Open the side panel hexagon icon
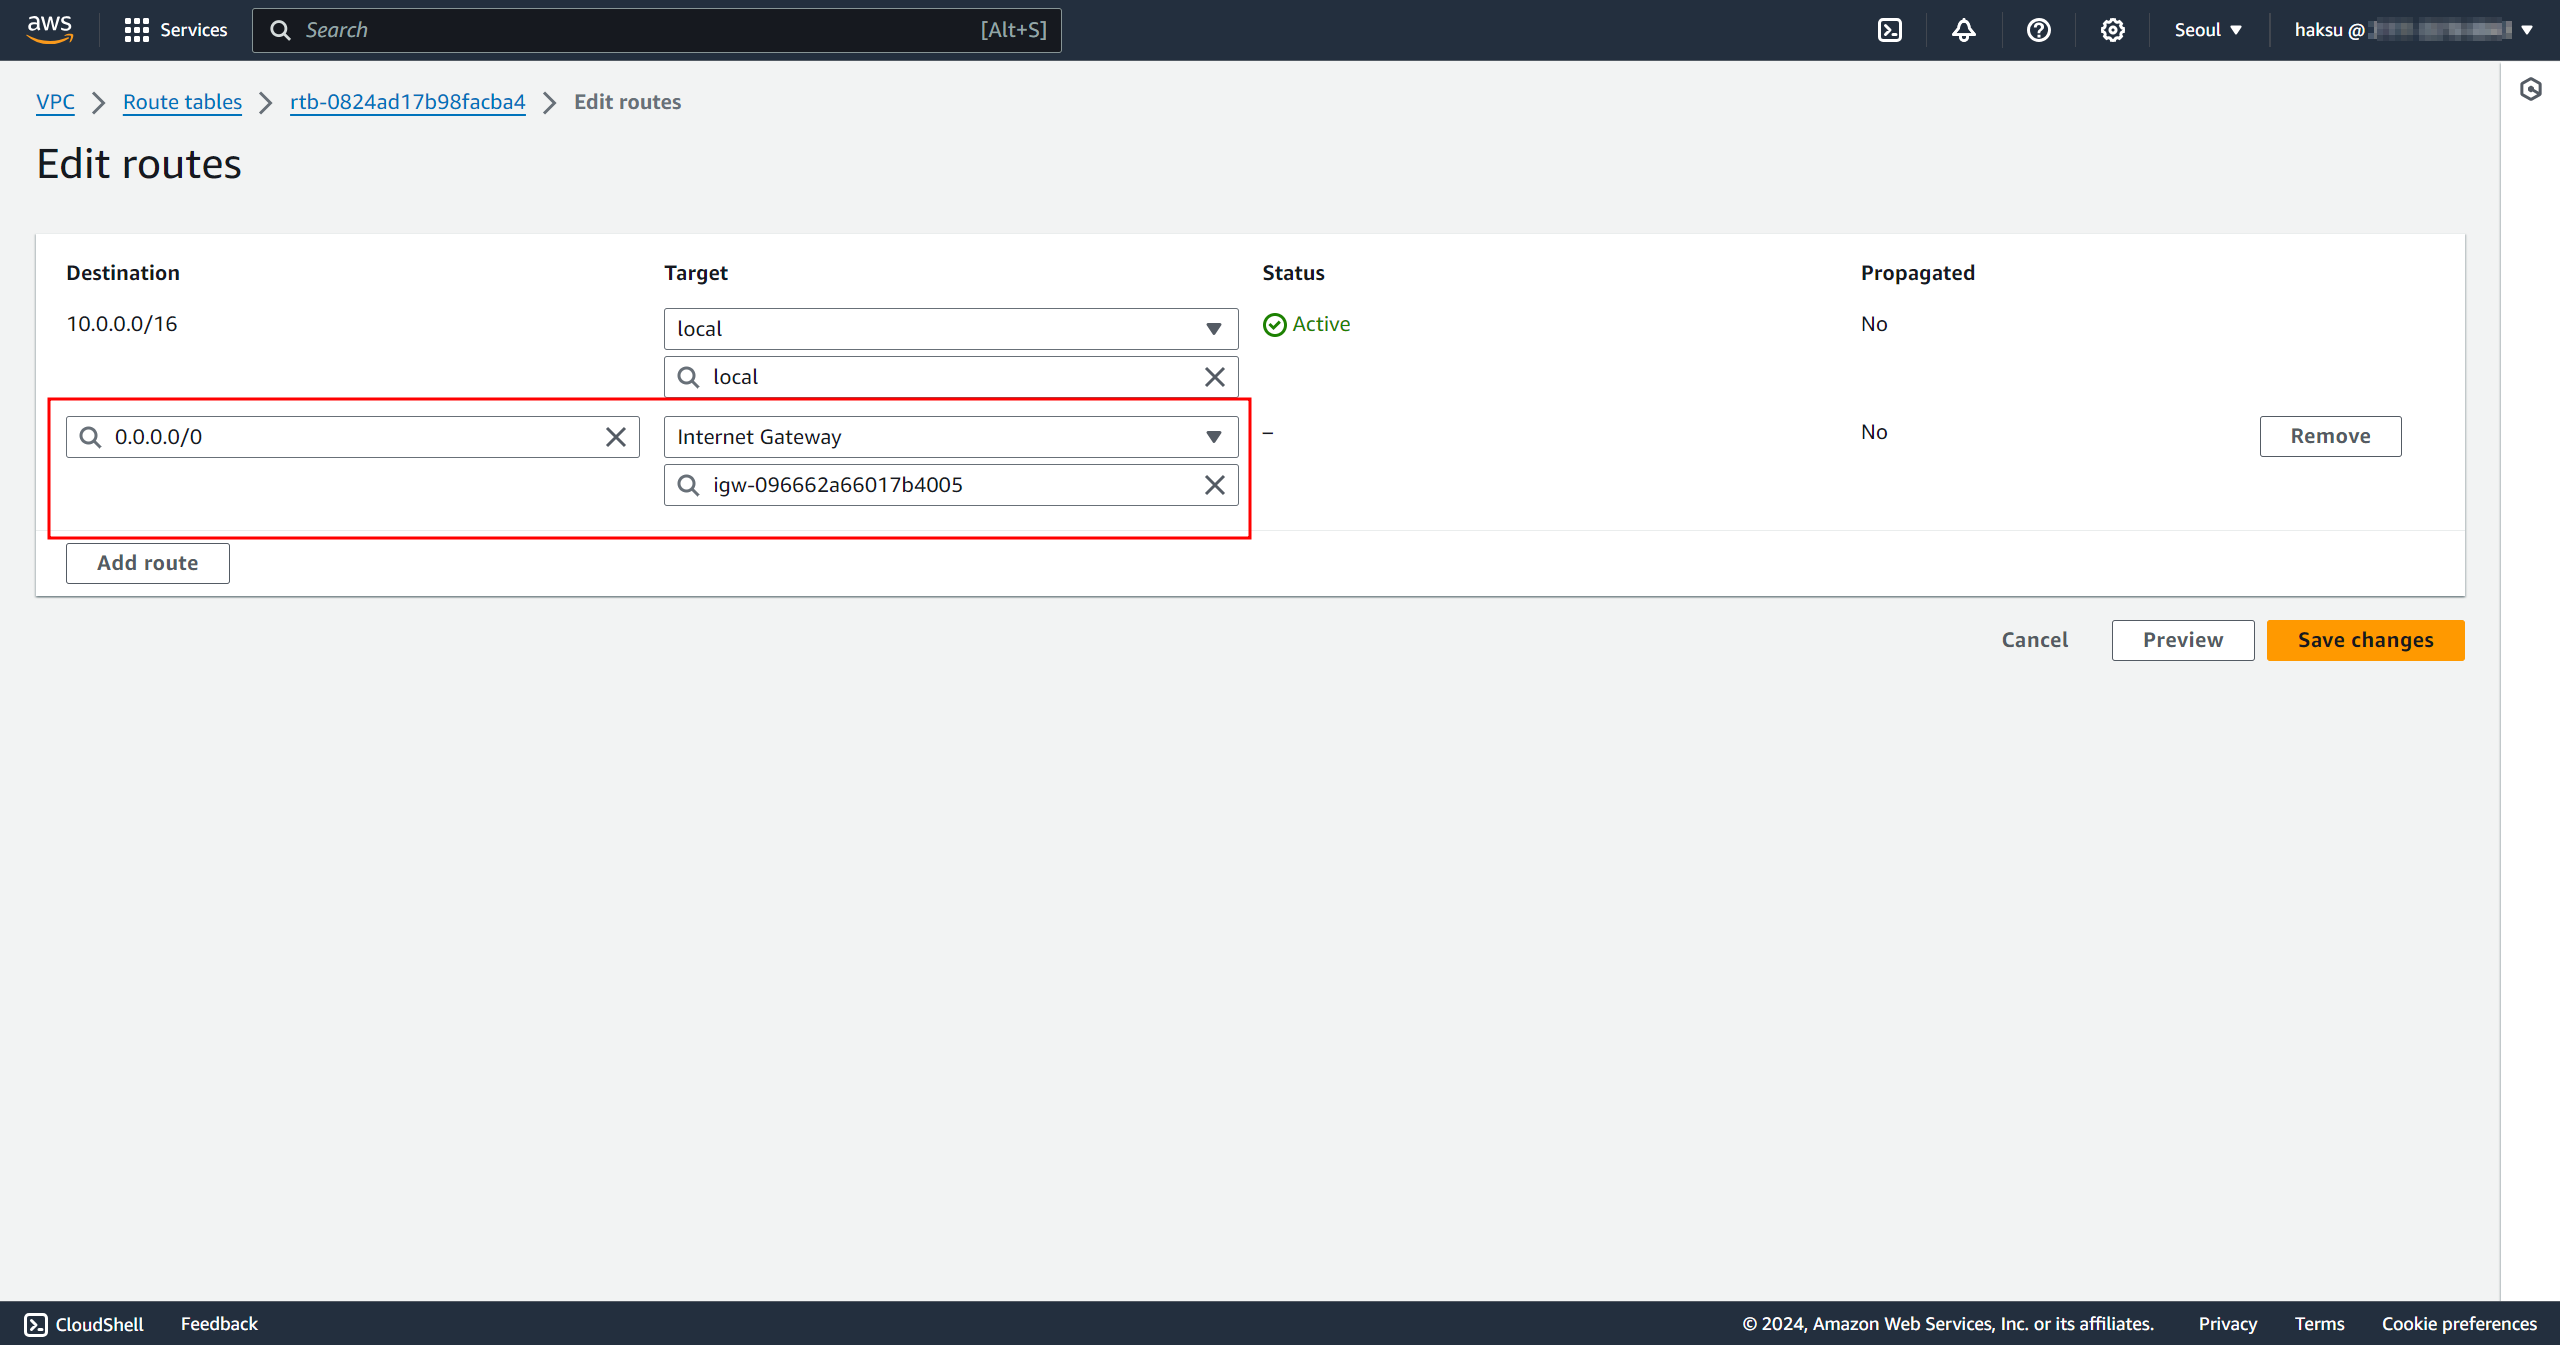The image size is (2560, 1345). coord(2530,90)
